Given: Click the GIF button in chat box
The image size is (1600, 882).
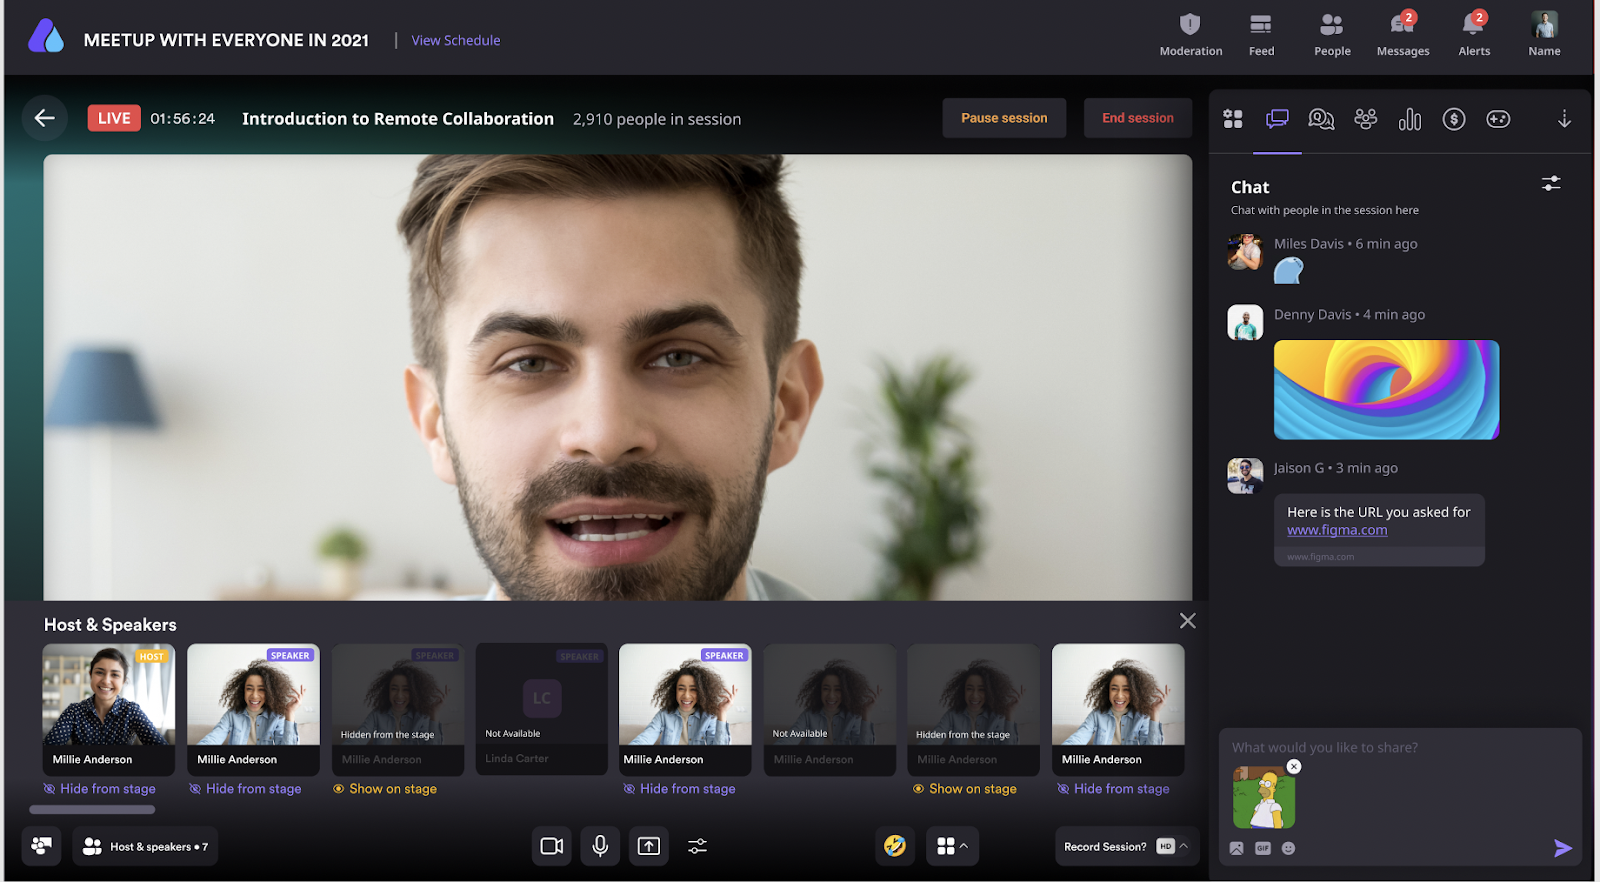Looking at the screenshot, I should coord(1263,848).
